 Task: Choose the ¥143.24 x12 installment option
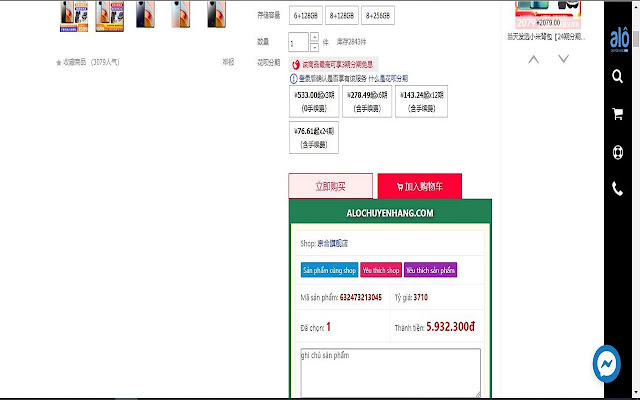(421, 101)
